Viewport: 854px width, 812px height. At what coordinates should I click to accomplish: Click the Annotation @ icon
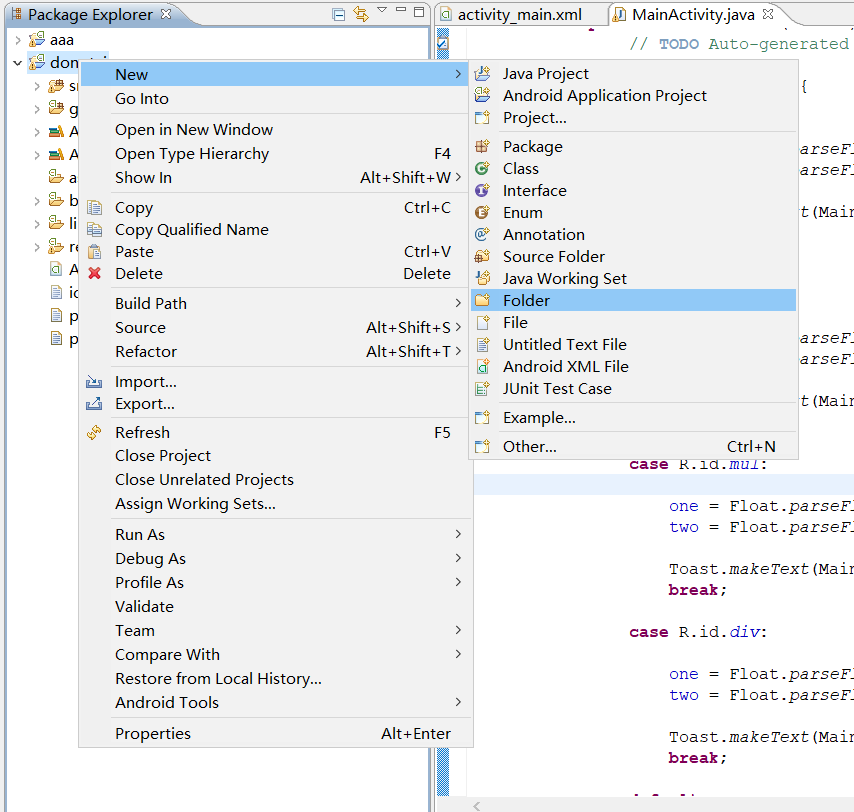[x=483, y=234]
